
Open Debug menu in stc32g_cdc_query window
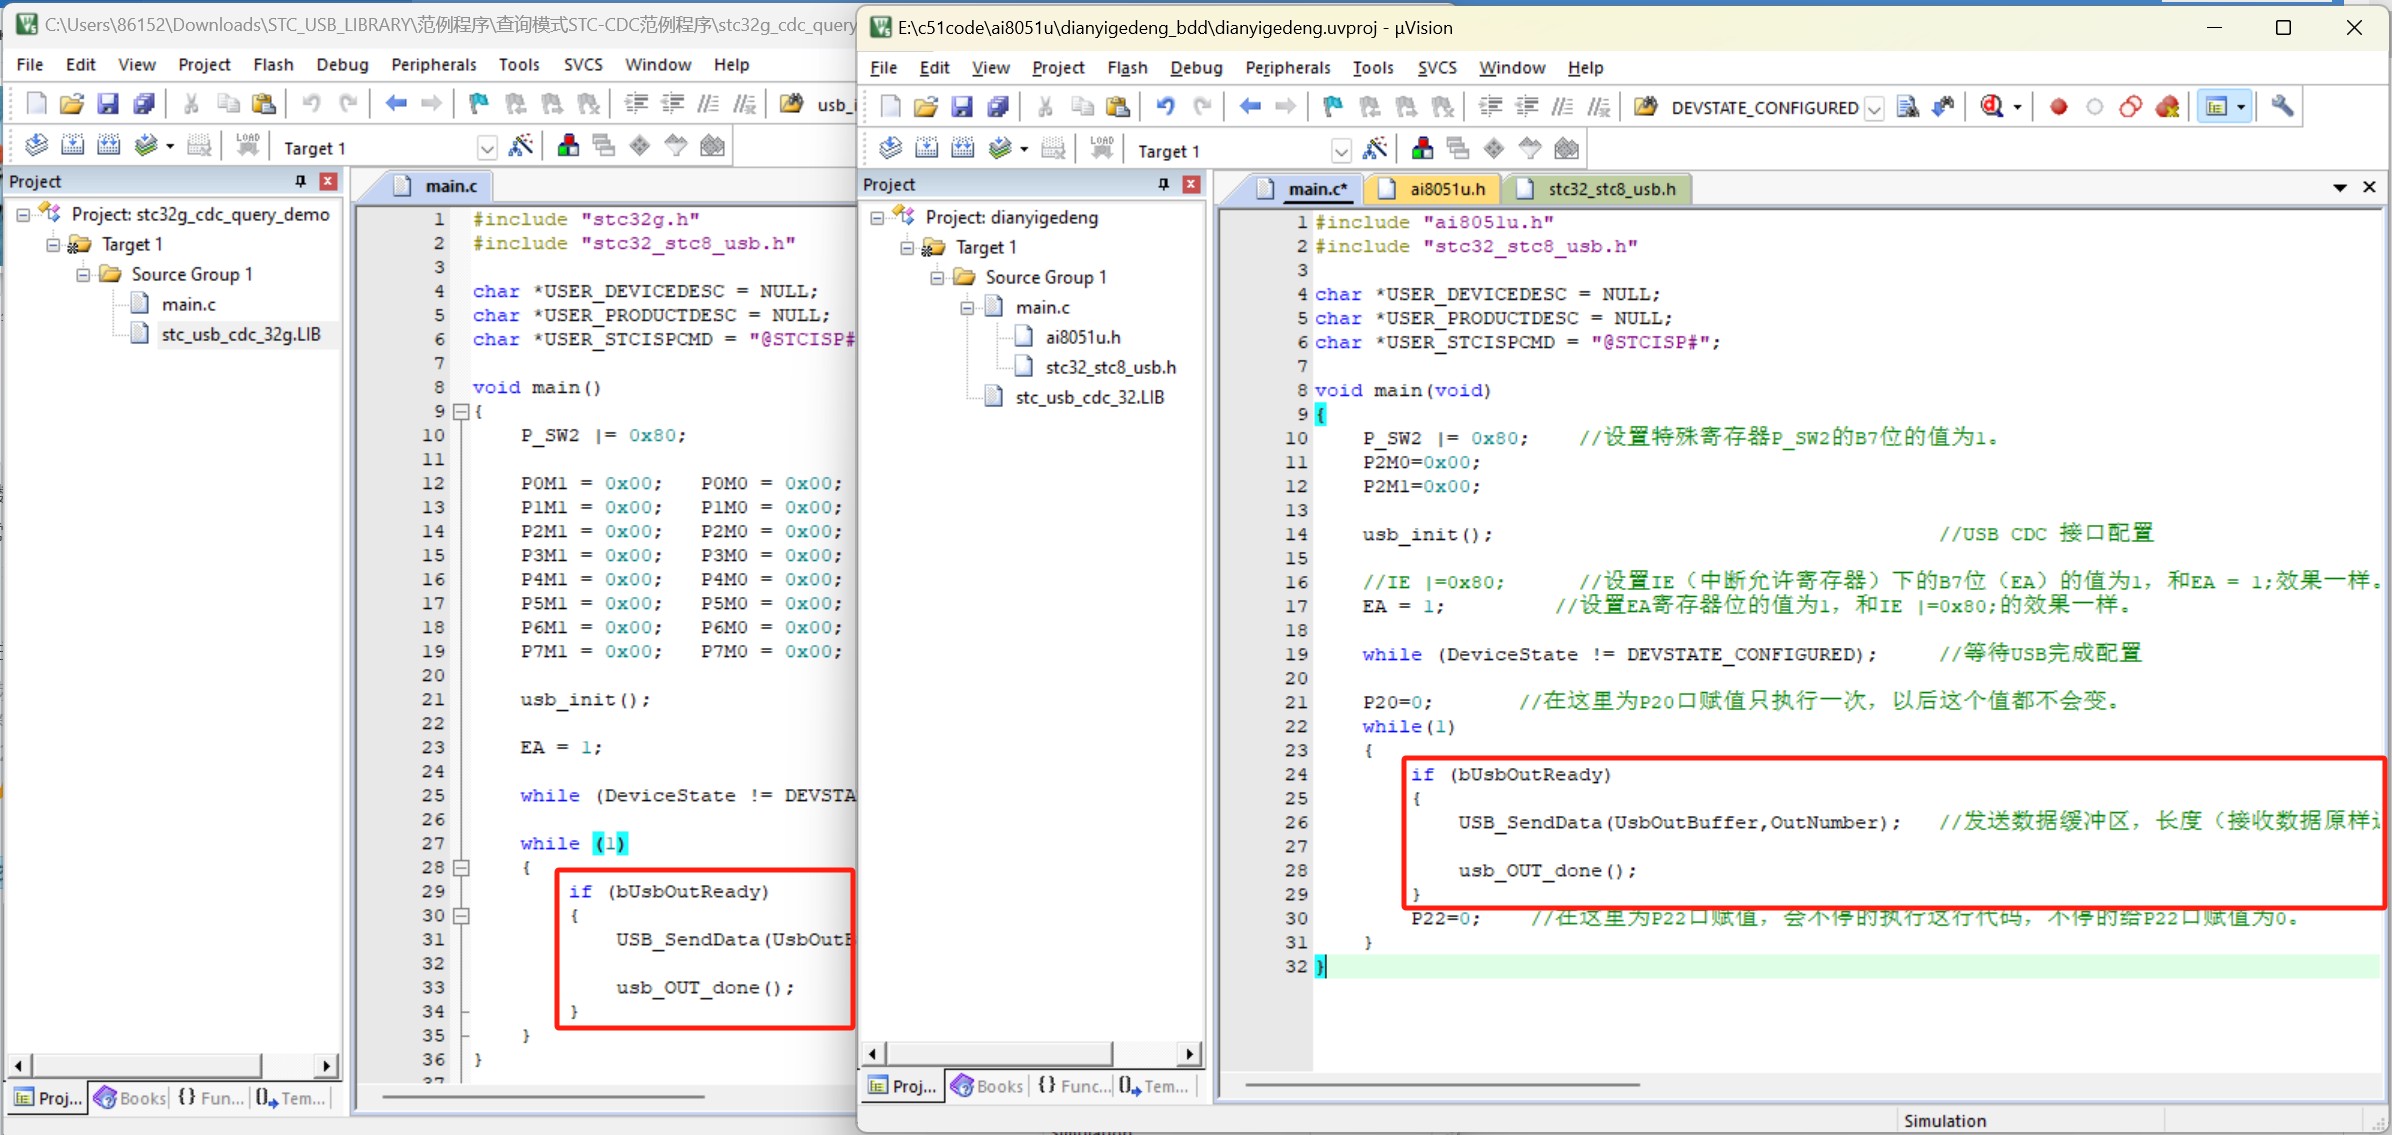coord(342,64)
